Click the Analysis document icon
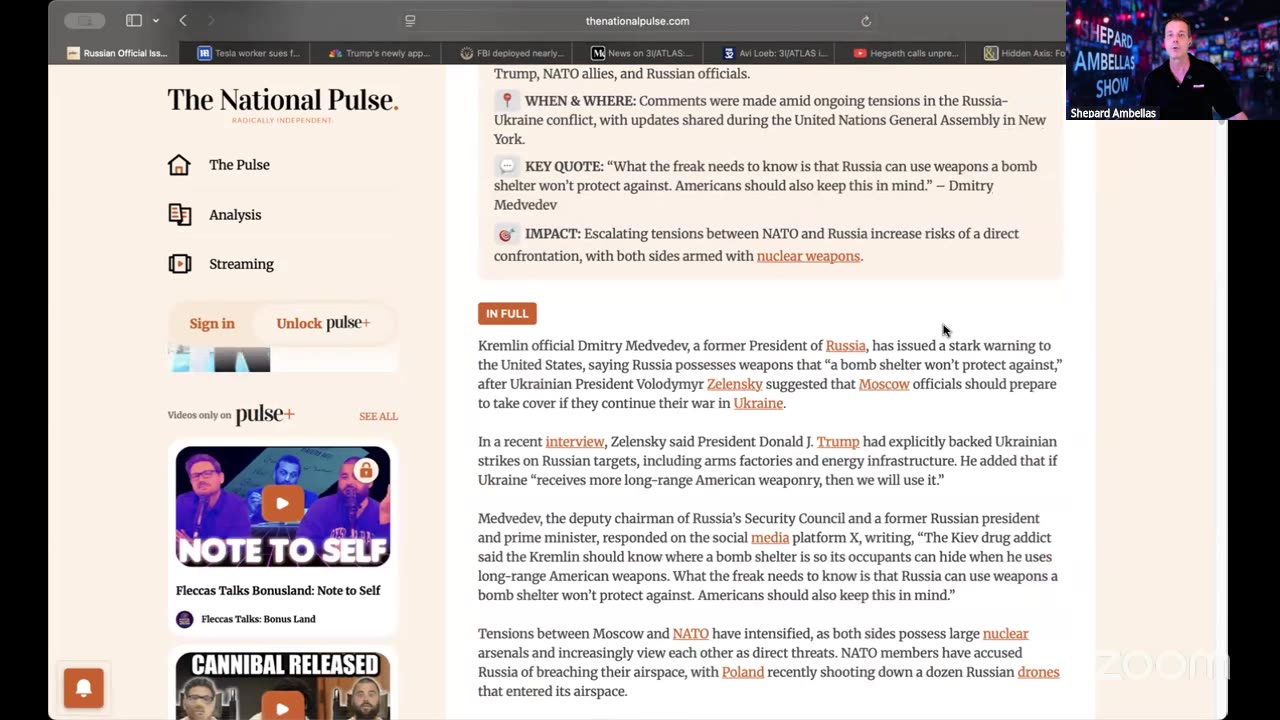 click(180, 214)
